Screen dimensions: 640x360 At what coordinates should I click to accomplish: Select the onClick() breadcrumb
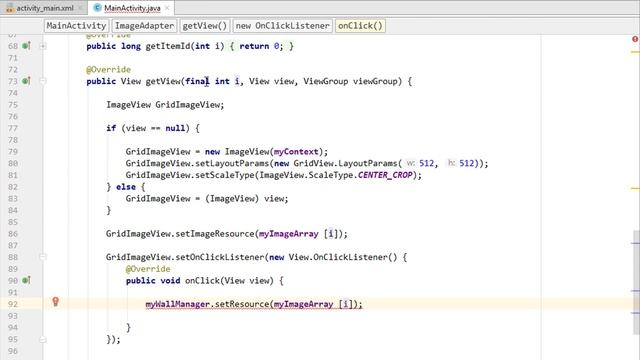click(x=360, y=26)
